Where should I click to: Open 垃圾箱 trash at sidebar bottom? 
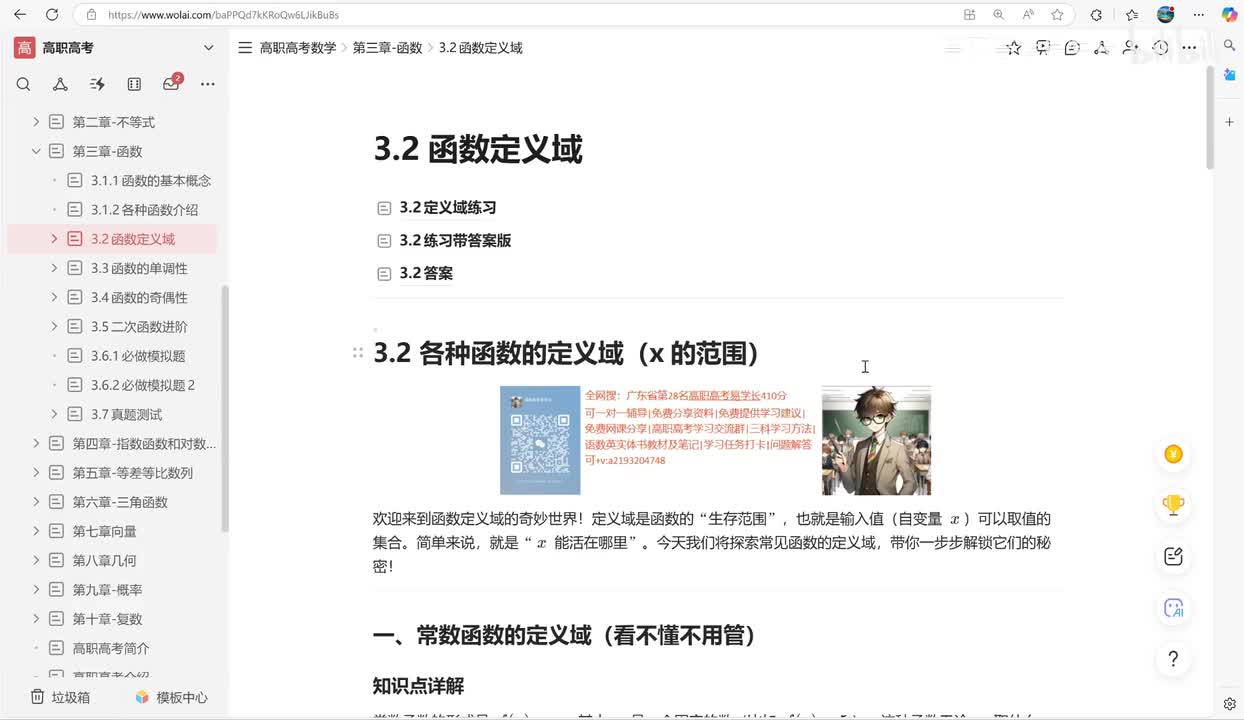tap(60, 697)
